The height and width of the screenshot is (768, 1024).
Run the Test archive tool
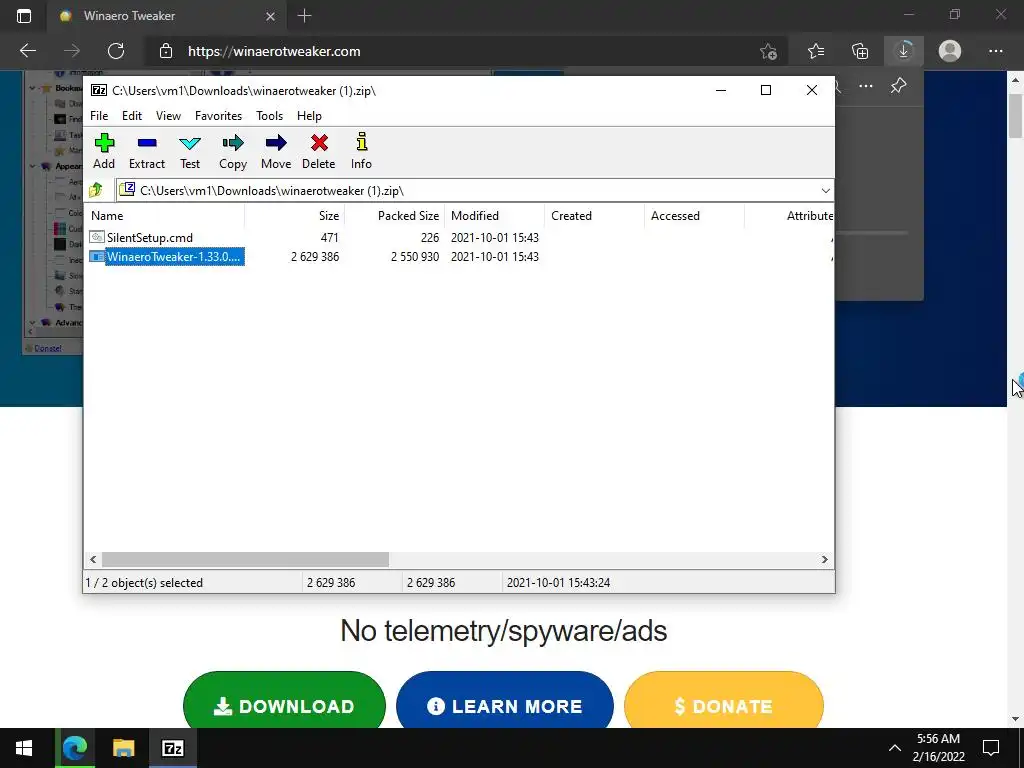click(x=190, y=152)
